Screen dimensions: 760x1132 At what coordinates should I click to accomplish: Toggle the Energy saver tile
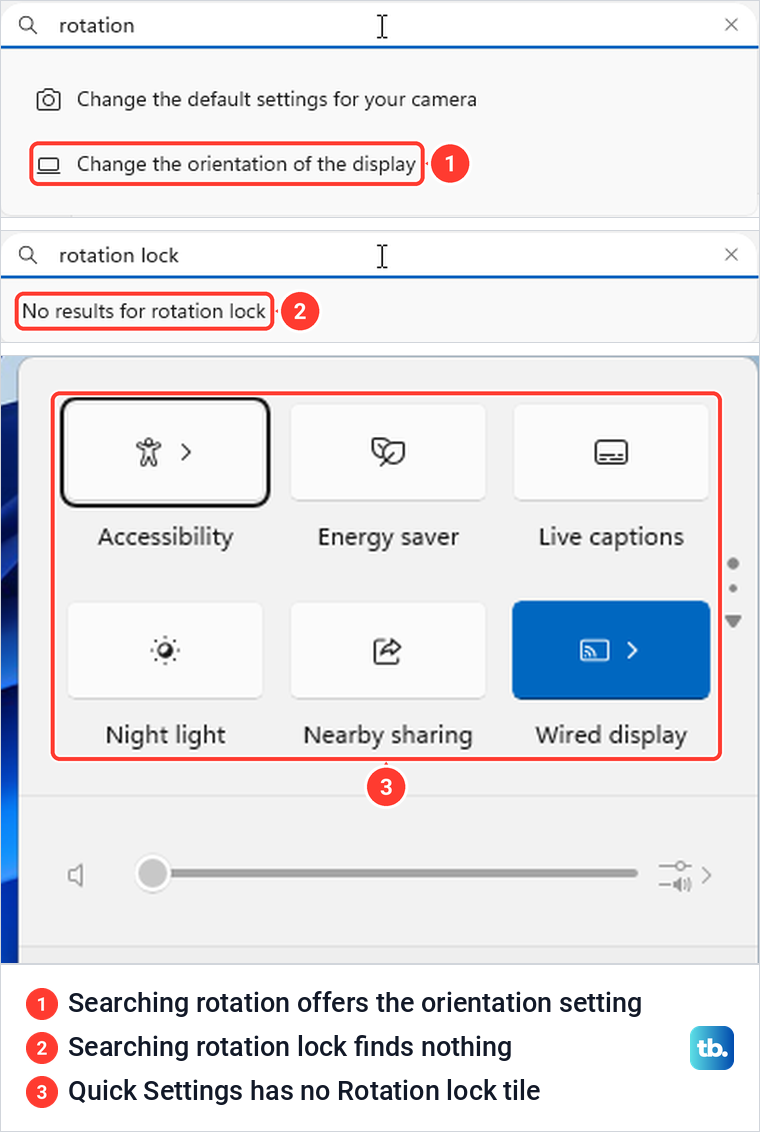pyautogui.click(x=388, y=452)
